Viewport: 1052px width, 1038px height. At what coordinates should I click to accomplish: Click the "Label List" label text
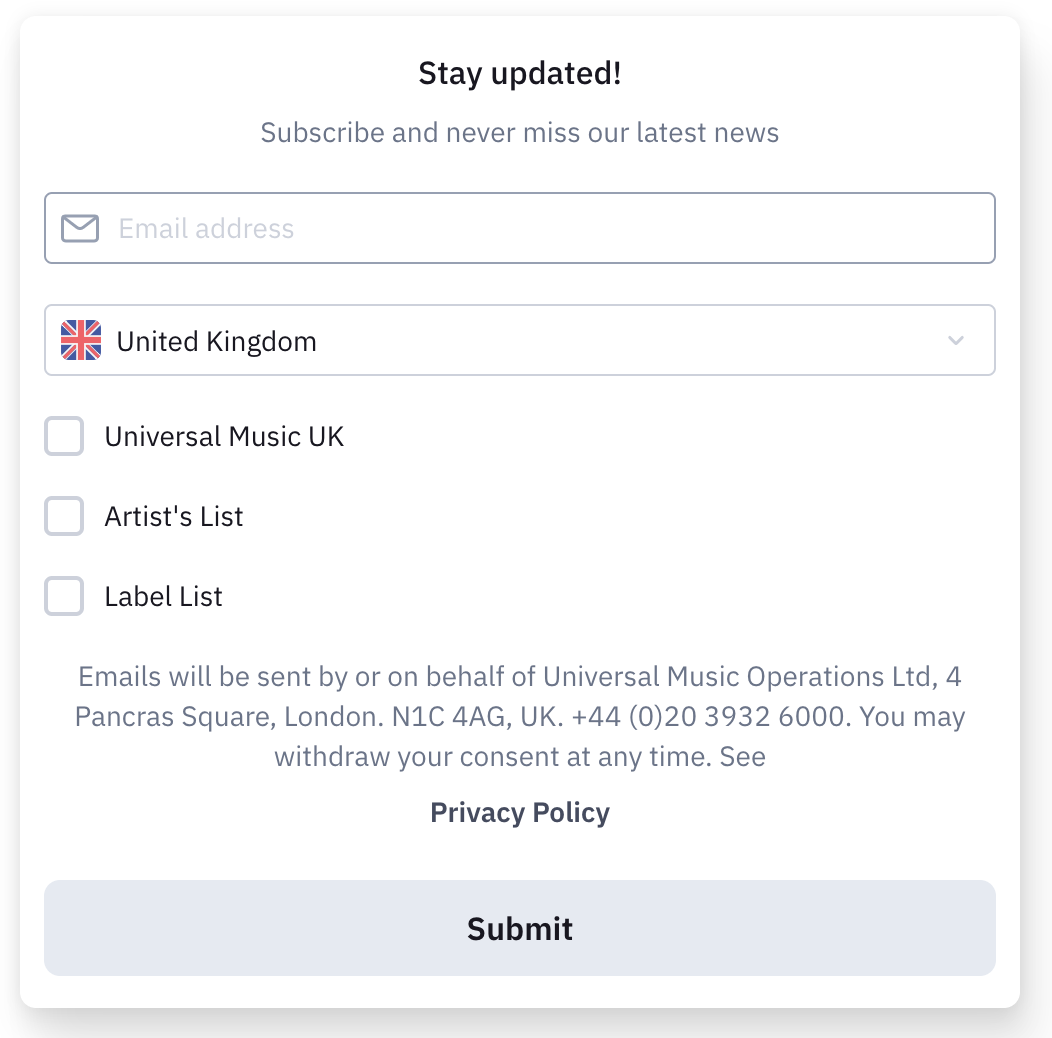(164, 597)
